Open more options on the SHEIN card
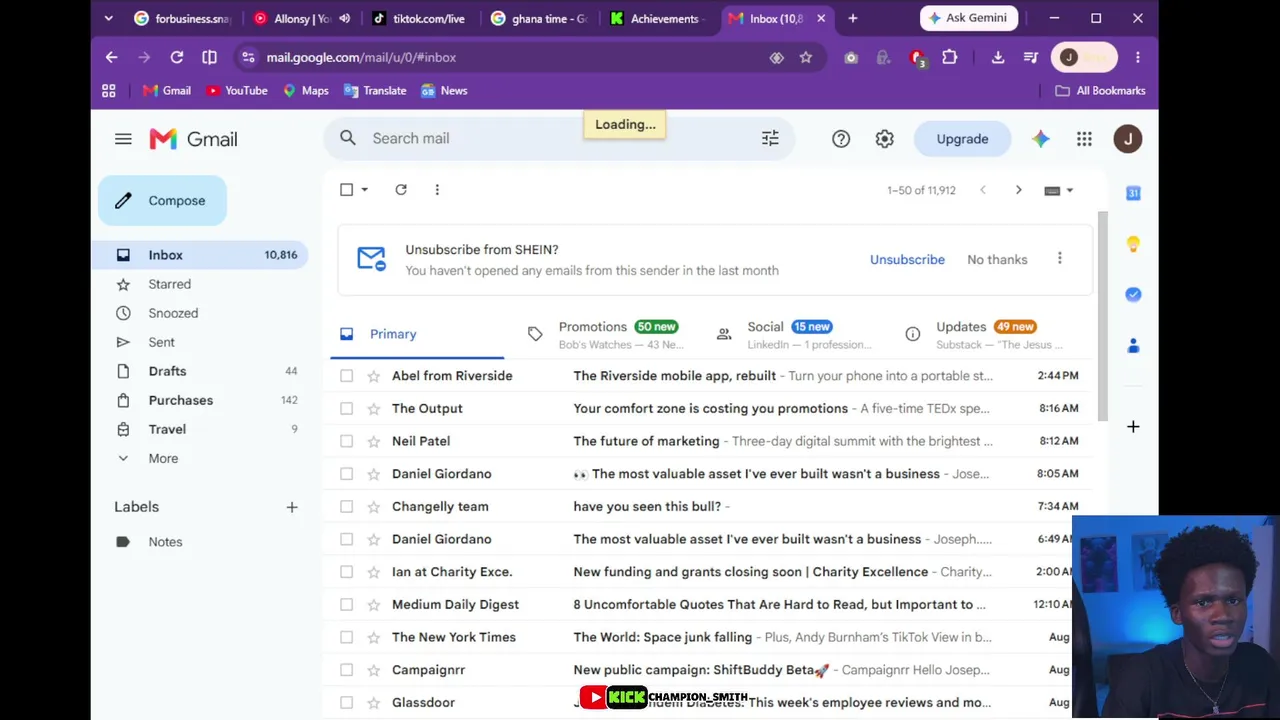The width and height of the screenshot is (1280, 720). click(x=1060, y=259)
